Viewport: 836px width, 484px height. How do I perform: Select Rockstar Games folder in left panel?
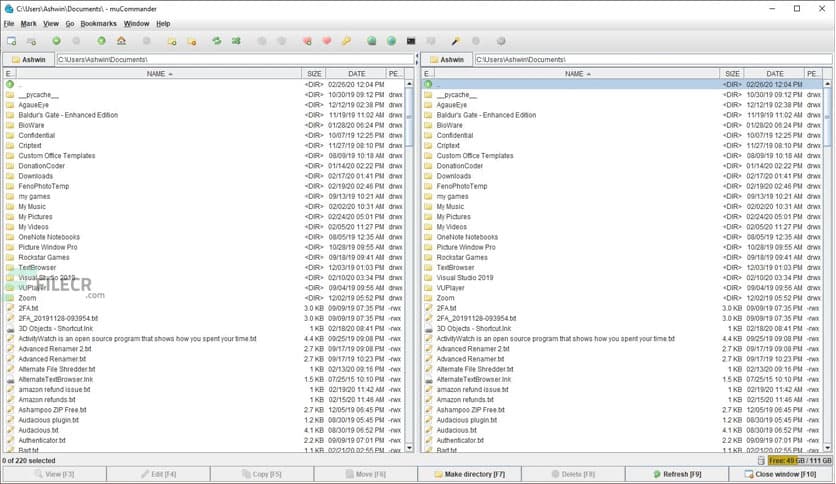205,257
